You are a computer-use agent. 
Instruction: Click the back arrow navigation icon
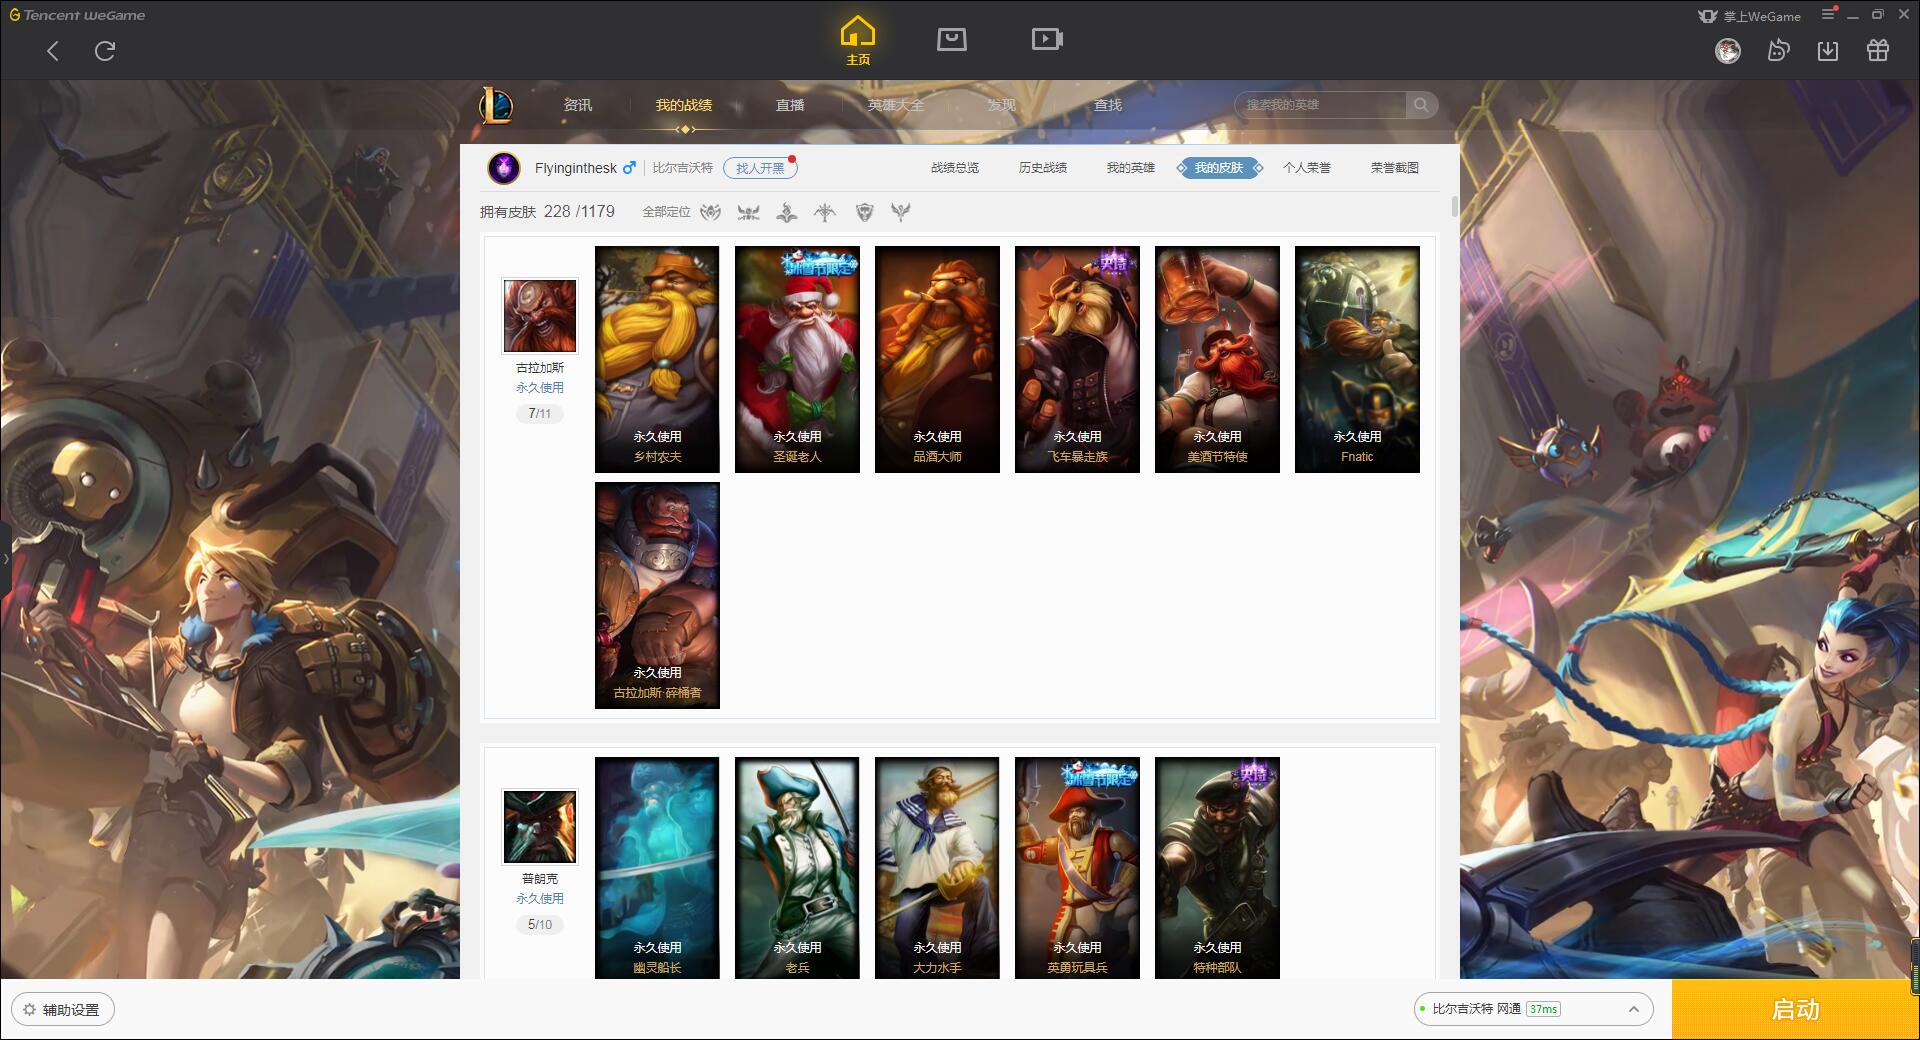pyautogui.click(x=53, y=51)
